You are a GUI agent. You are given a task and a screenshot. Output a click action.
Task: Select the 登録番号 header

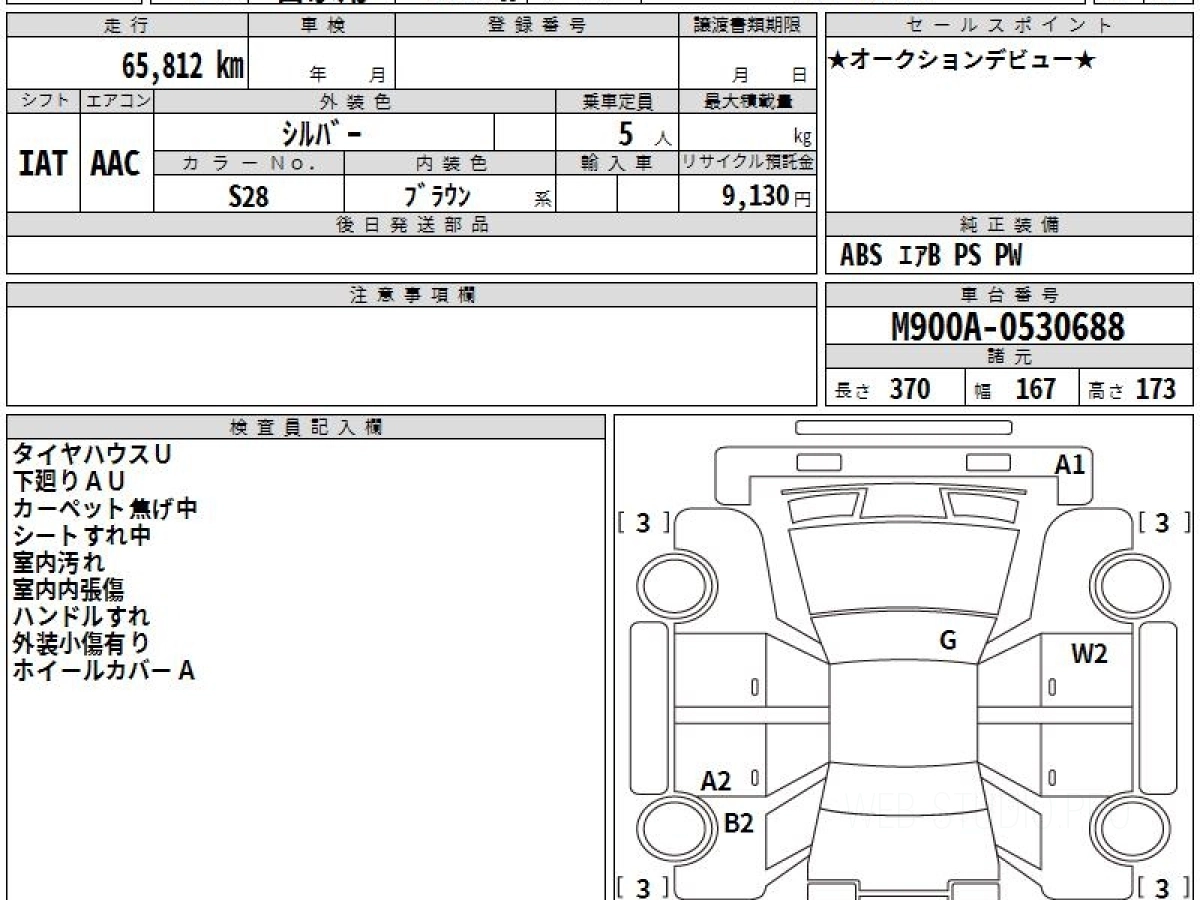click(x=537, y=26)
